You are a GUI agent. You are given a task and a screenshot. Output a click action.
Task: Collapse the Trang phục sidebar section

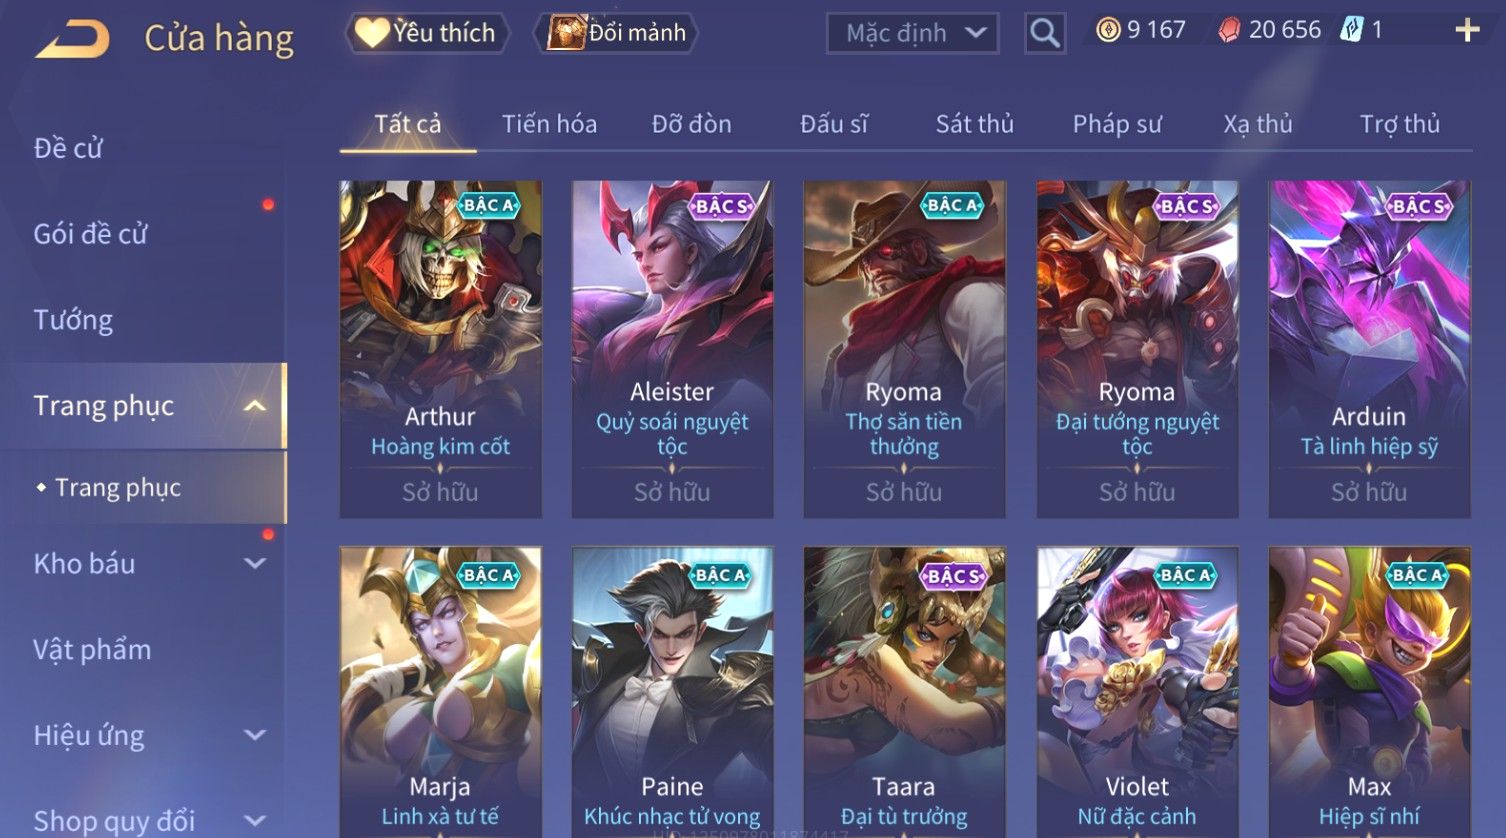pos(255,406)
